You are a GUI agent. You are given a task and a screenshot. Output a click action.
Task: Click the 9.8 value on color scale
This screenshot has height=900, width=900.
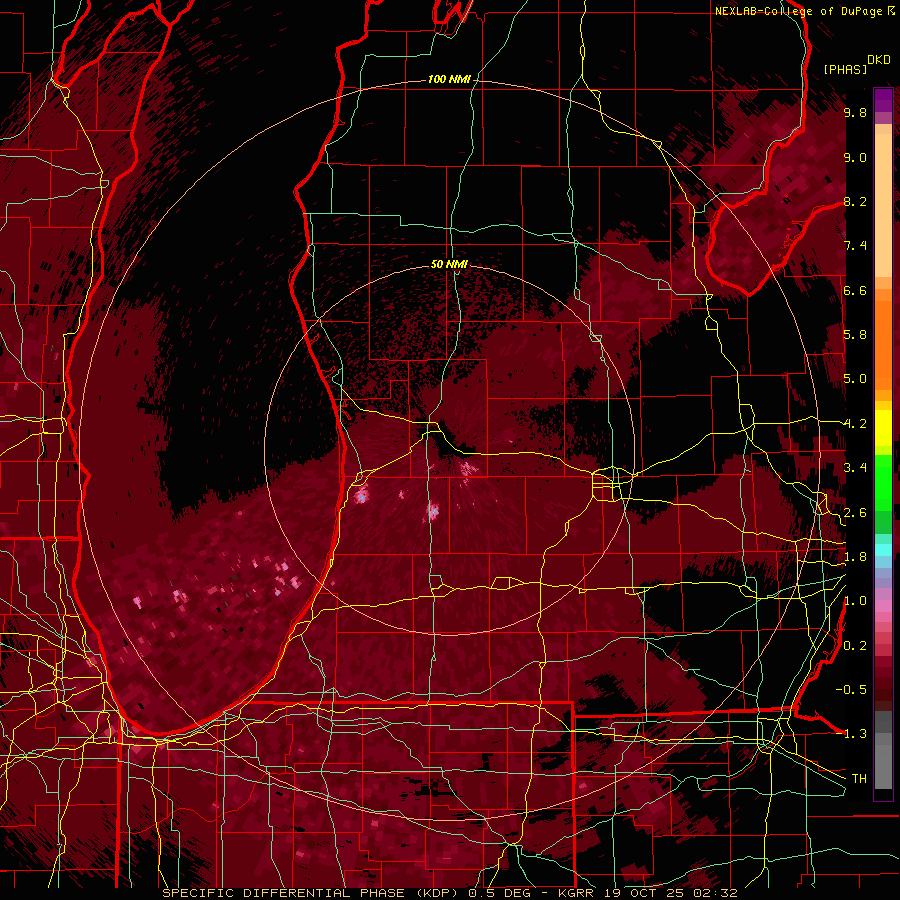point(855,112)
